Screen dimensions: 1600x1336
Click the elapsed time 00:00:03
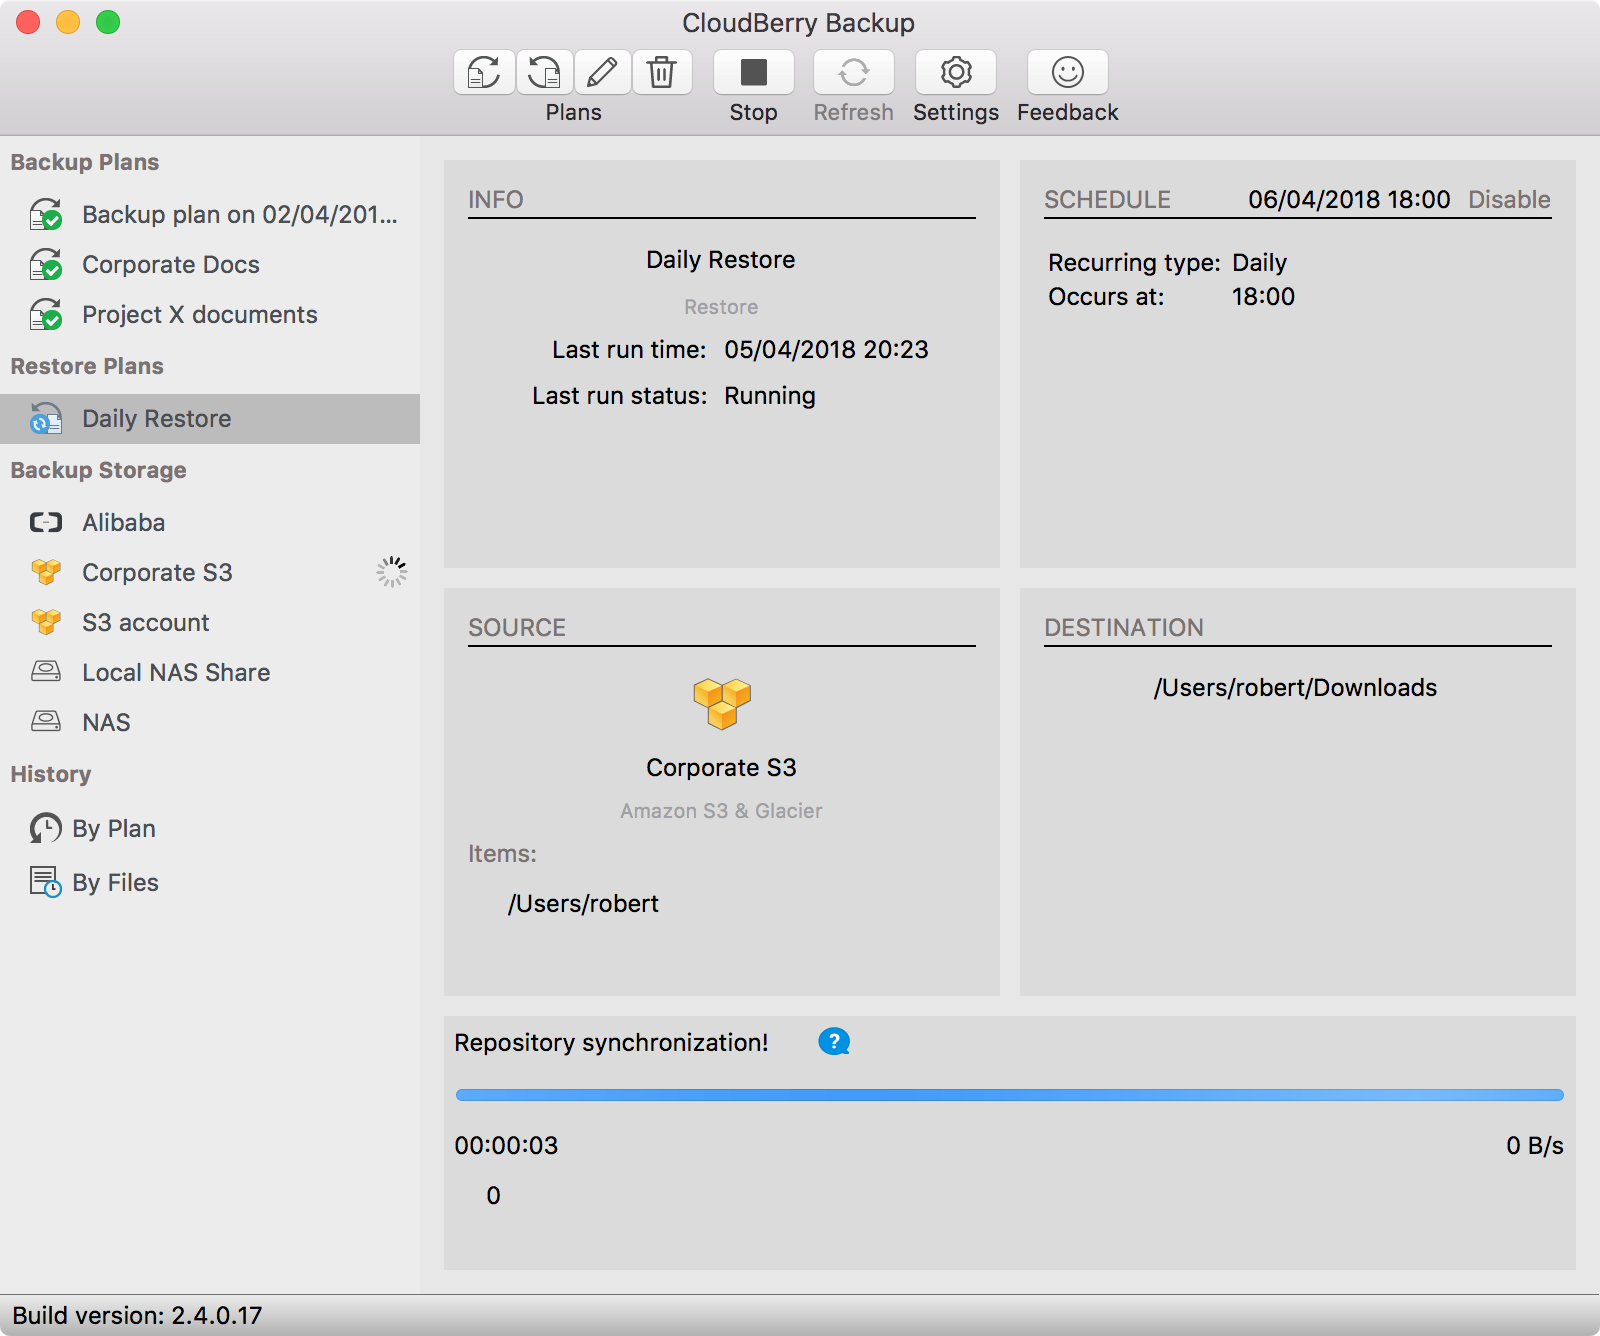(506, 1145)
